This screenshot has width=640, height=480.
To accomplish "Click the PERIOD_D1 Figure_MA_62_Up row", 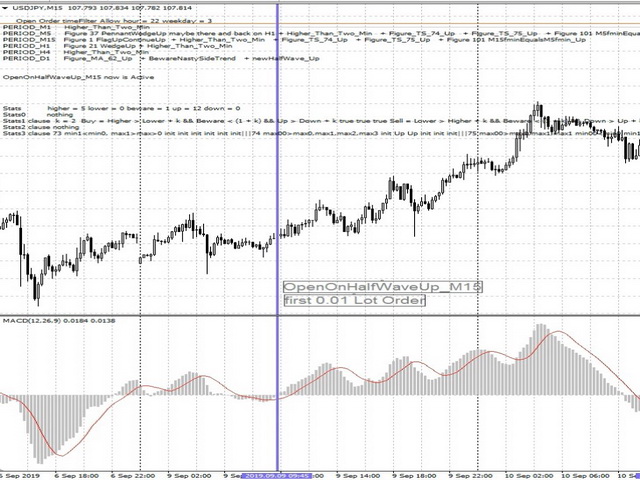I will 161,58.
